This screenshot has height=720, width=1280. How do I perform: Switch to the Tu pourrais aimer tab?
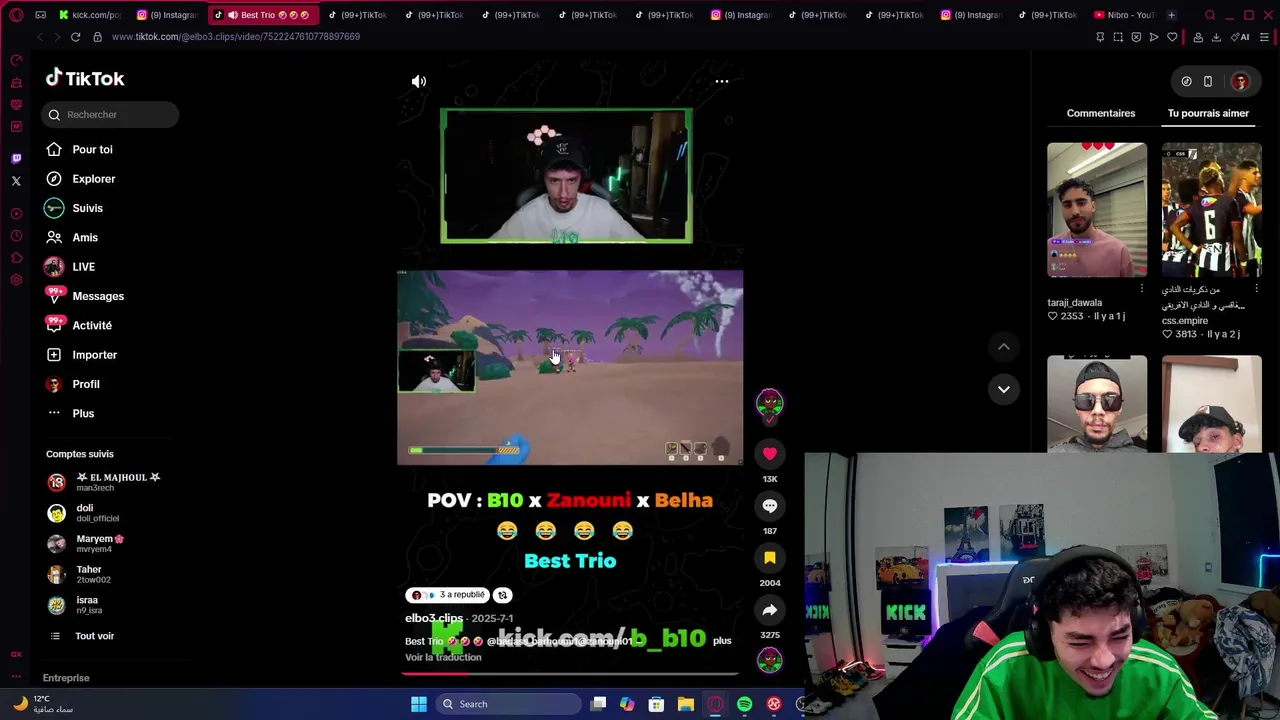pos(1208,113)
